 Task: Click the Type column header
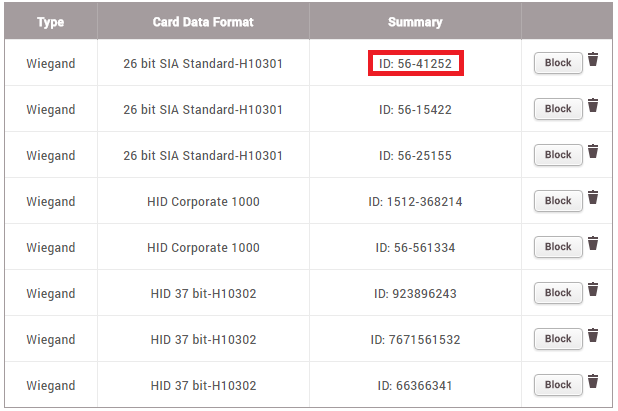(50, 22)
